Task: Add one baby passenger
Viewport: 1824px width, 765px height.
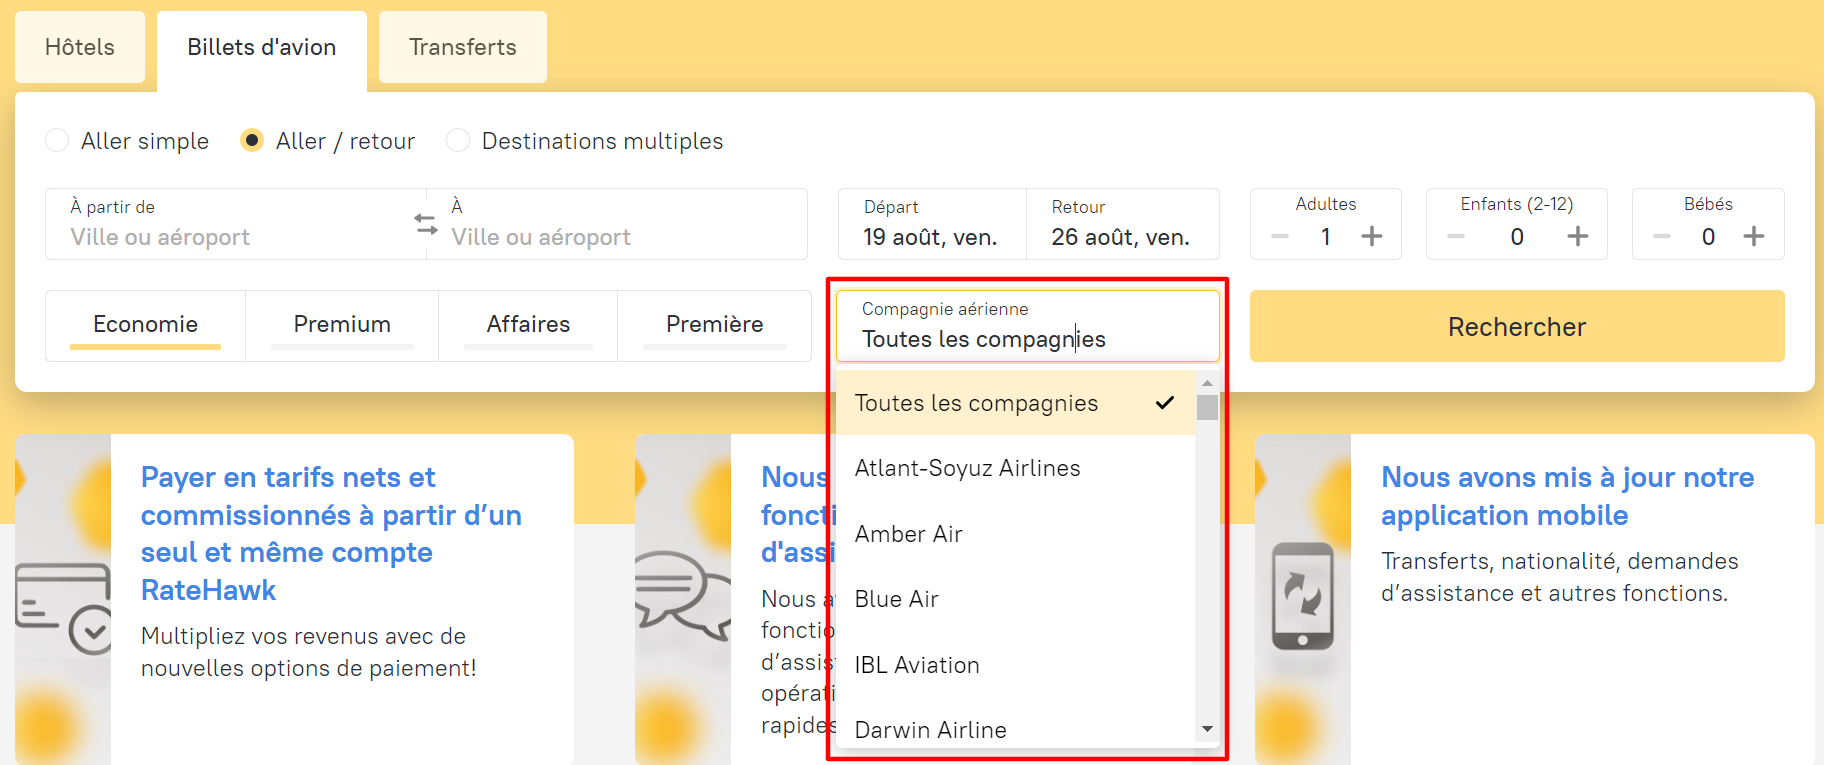Action: pos(1753,237)
